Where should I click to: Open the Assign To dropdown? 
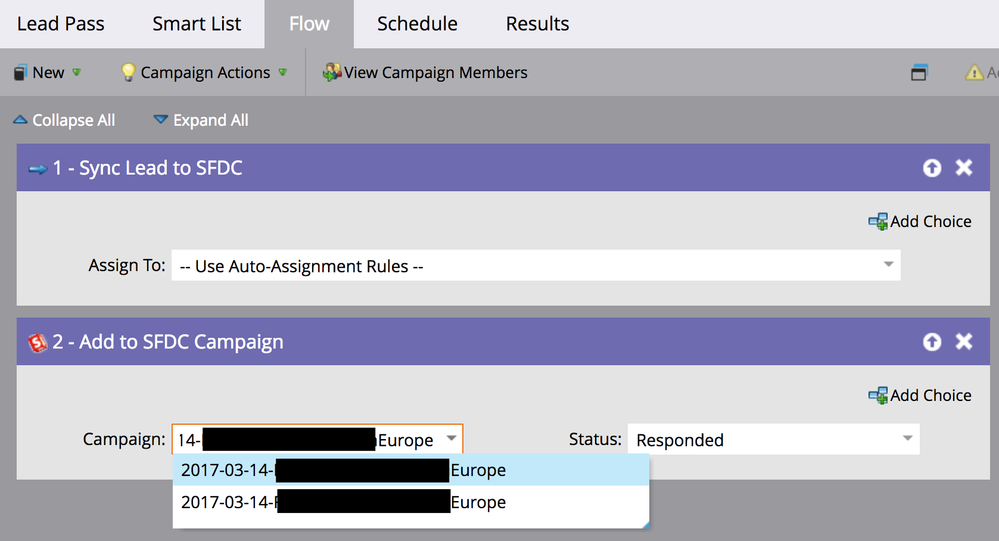[x=536, y=265]
